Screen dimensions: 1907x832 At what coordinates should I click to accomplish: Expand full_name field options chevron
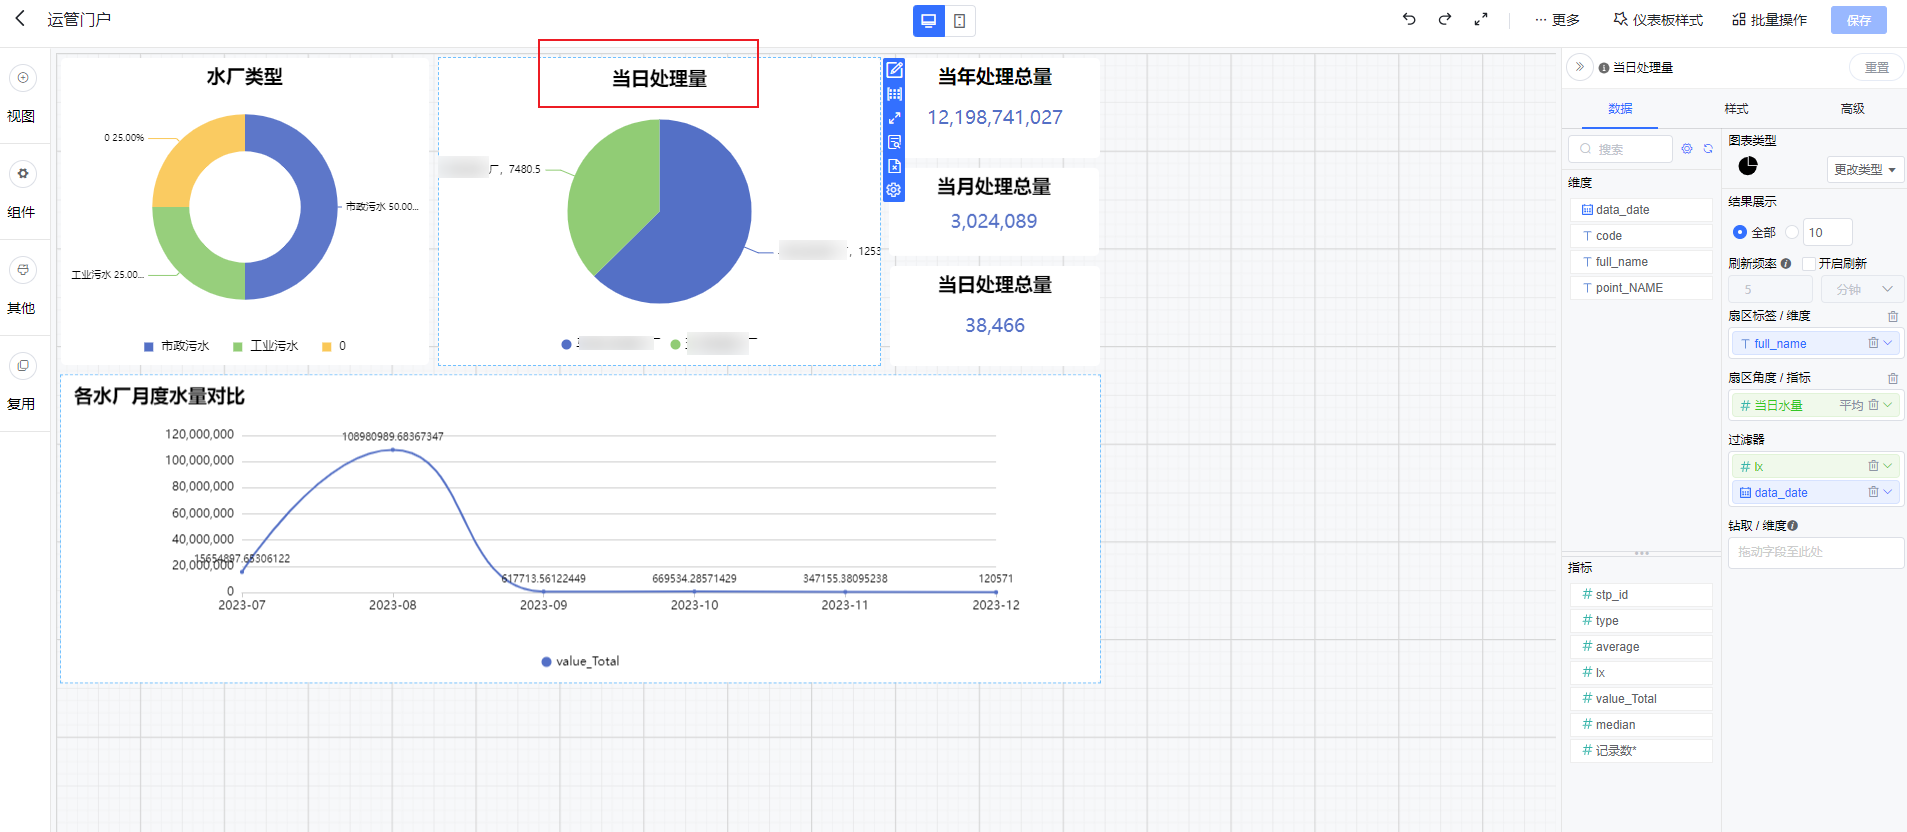(1888, 343)
